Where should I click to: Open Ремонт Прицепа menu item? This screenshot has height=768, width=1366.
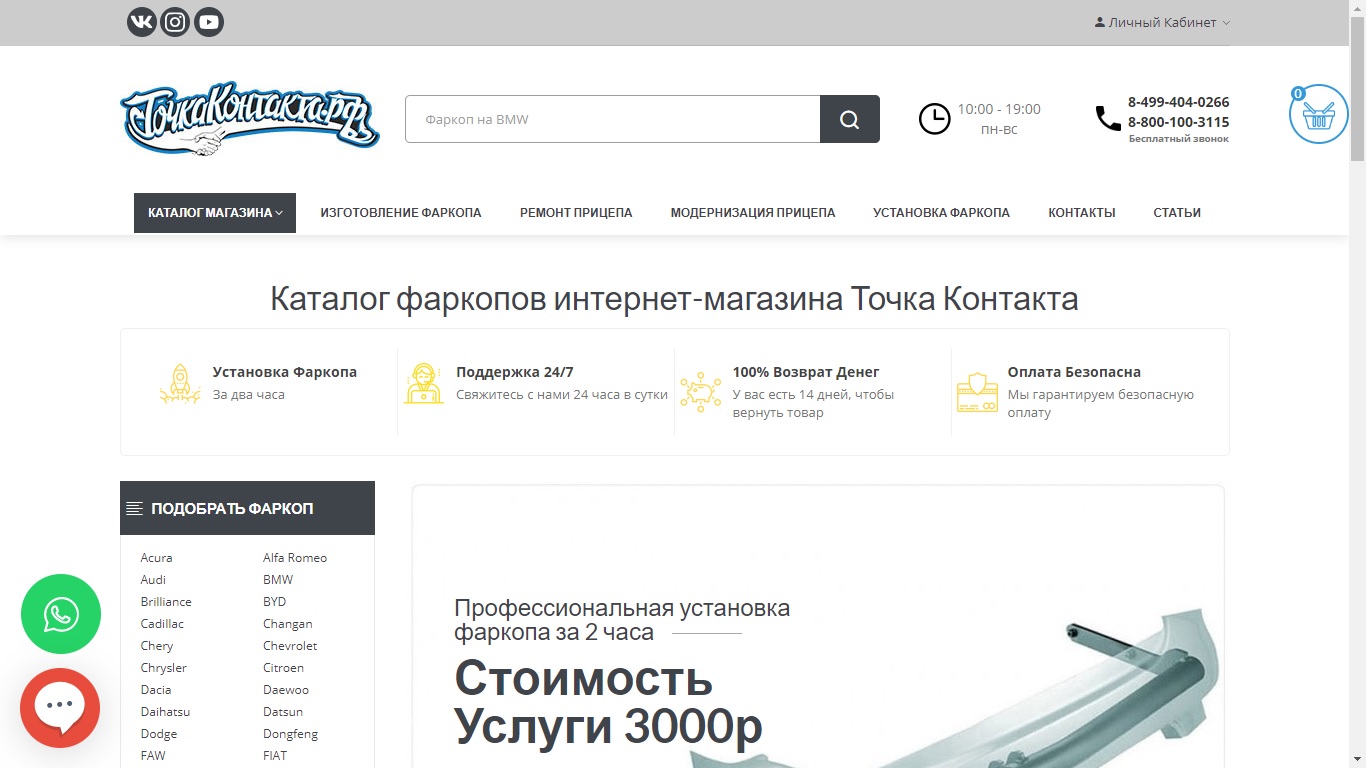point(576,213)
